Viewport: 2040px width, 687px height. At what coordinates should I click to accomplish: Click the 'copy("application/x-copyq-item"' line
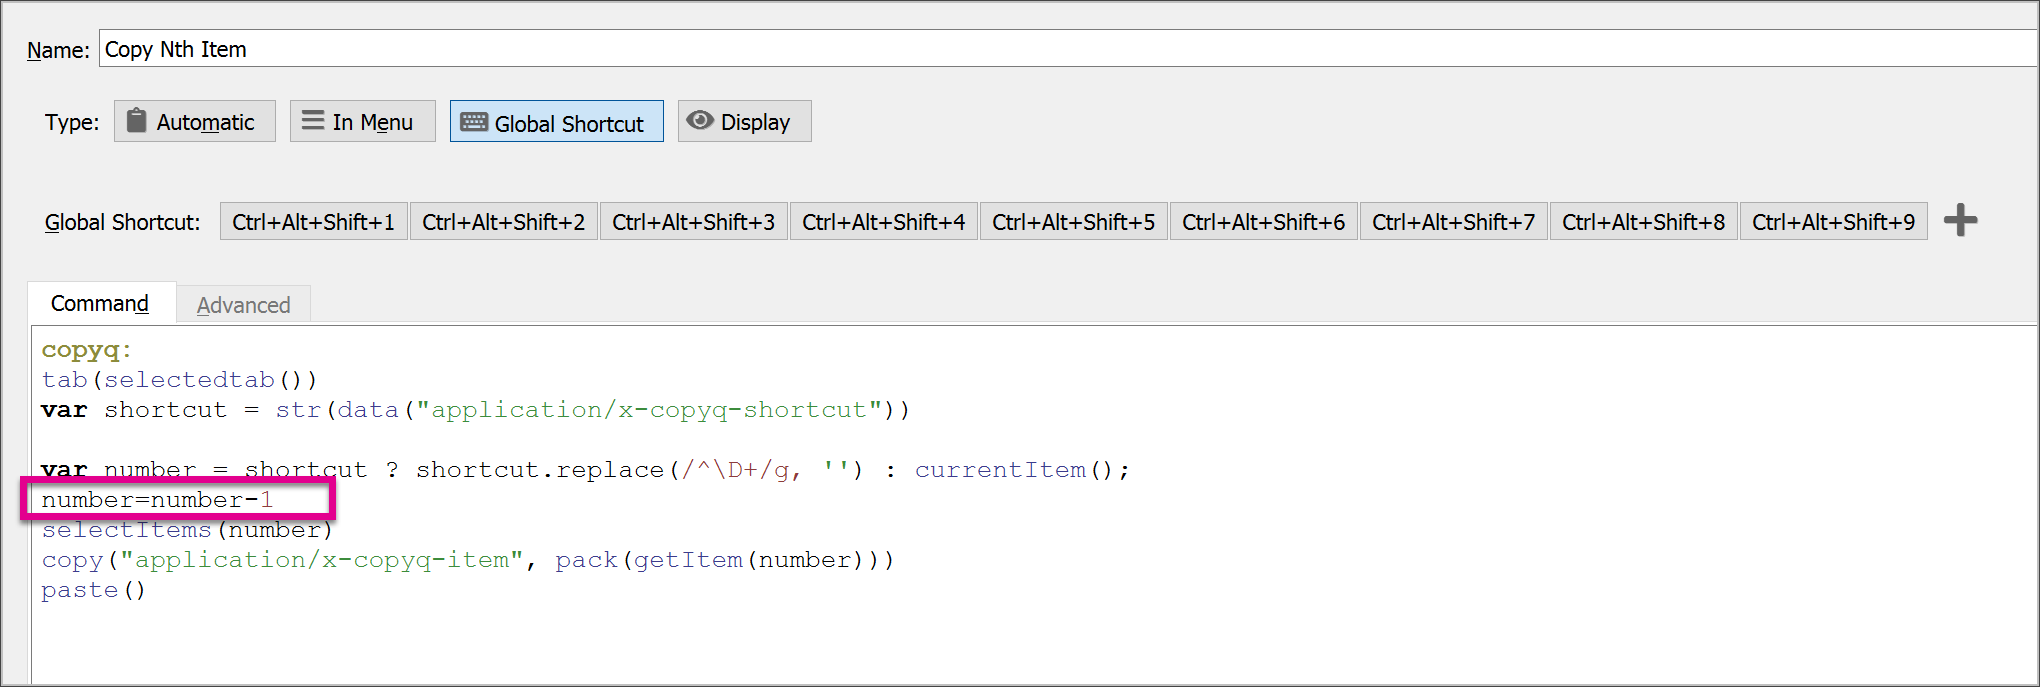coord(468,560)
